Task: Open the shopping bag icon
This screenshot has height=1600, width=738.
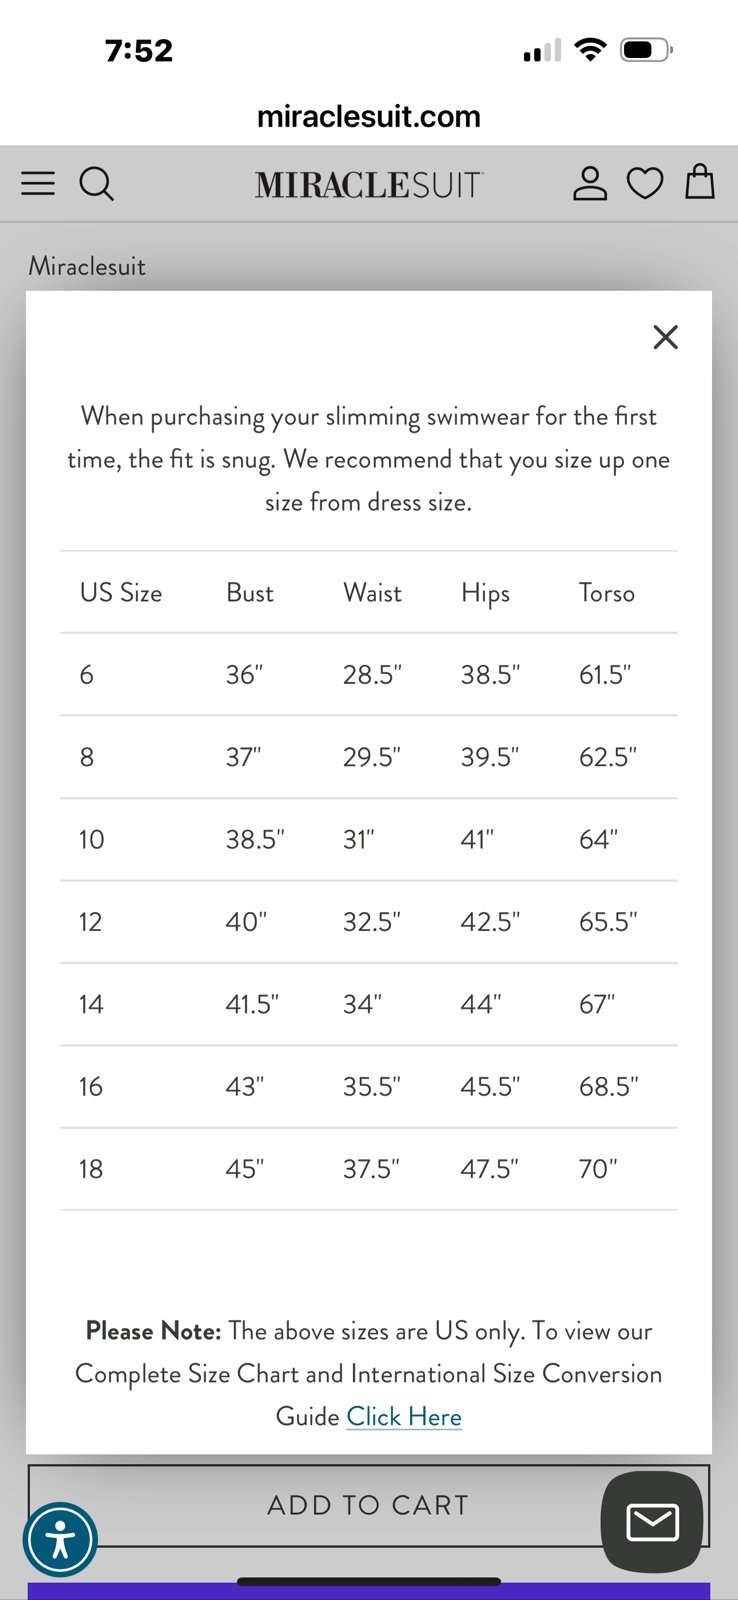Action: [x=700, y=182]
